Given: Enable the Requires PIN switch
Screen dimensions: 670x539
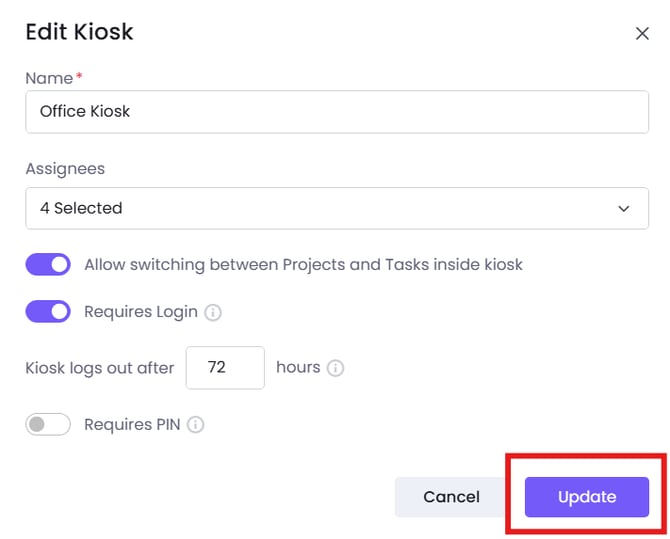Looking at the screenshot, I should [48, 424].
